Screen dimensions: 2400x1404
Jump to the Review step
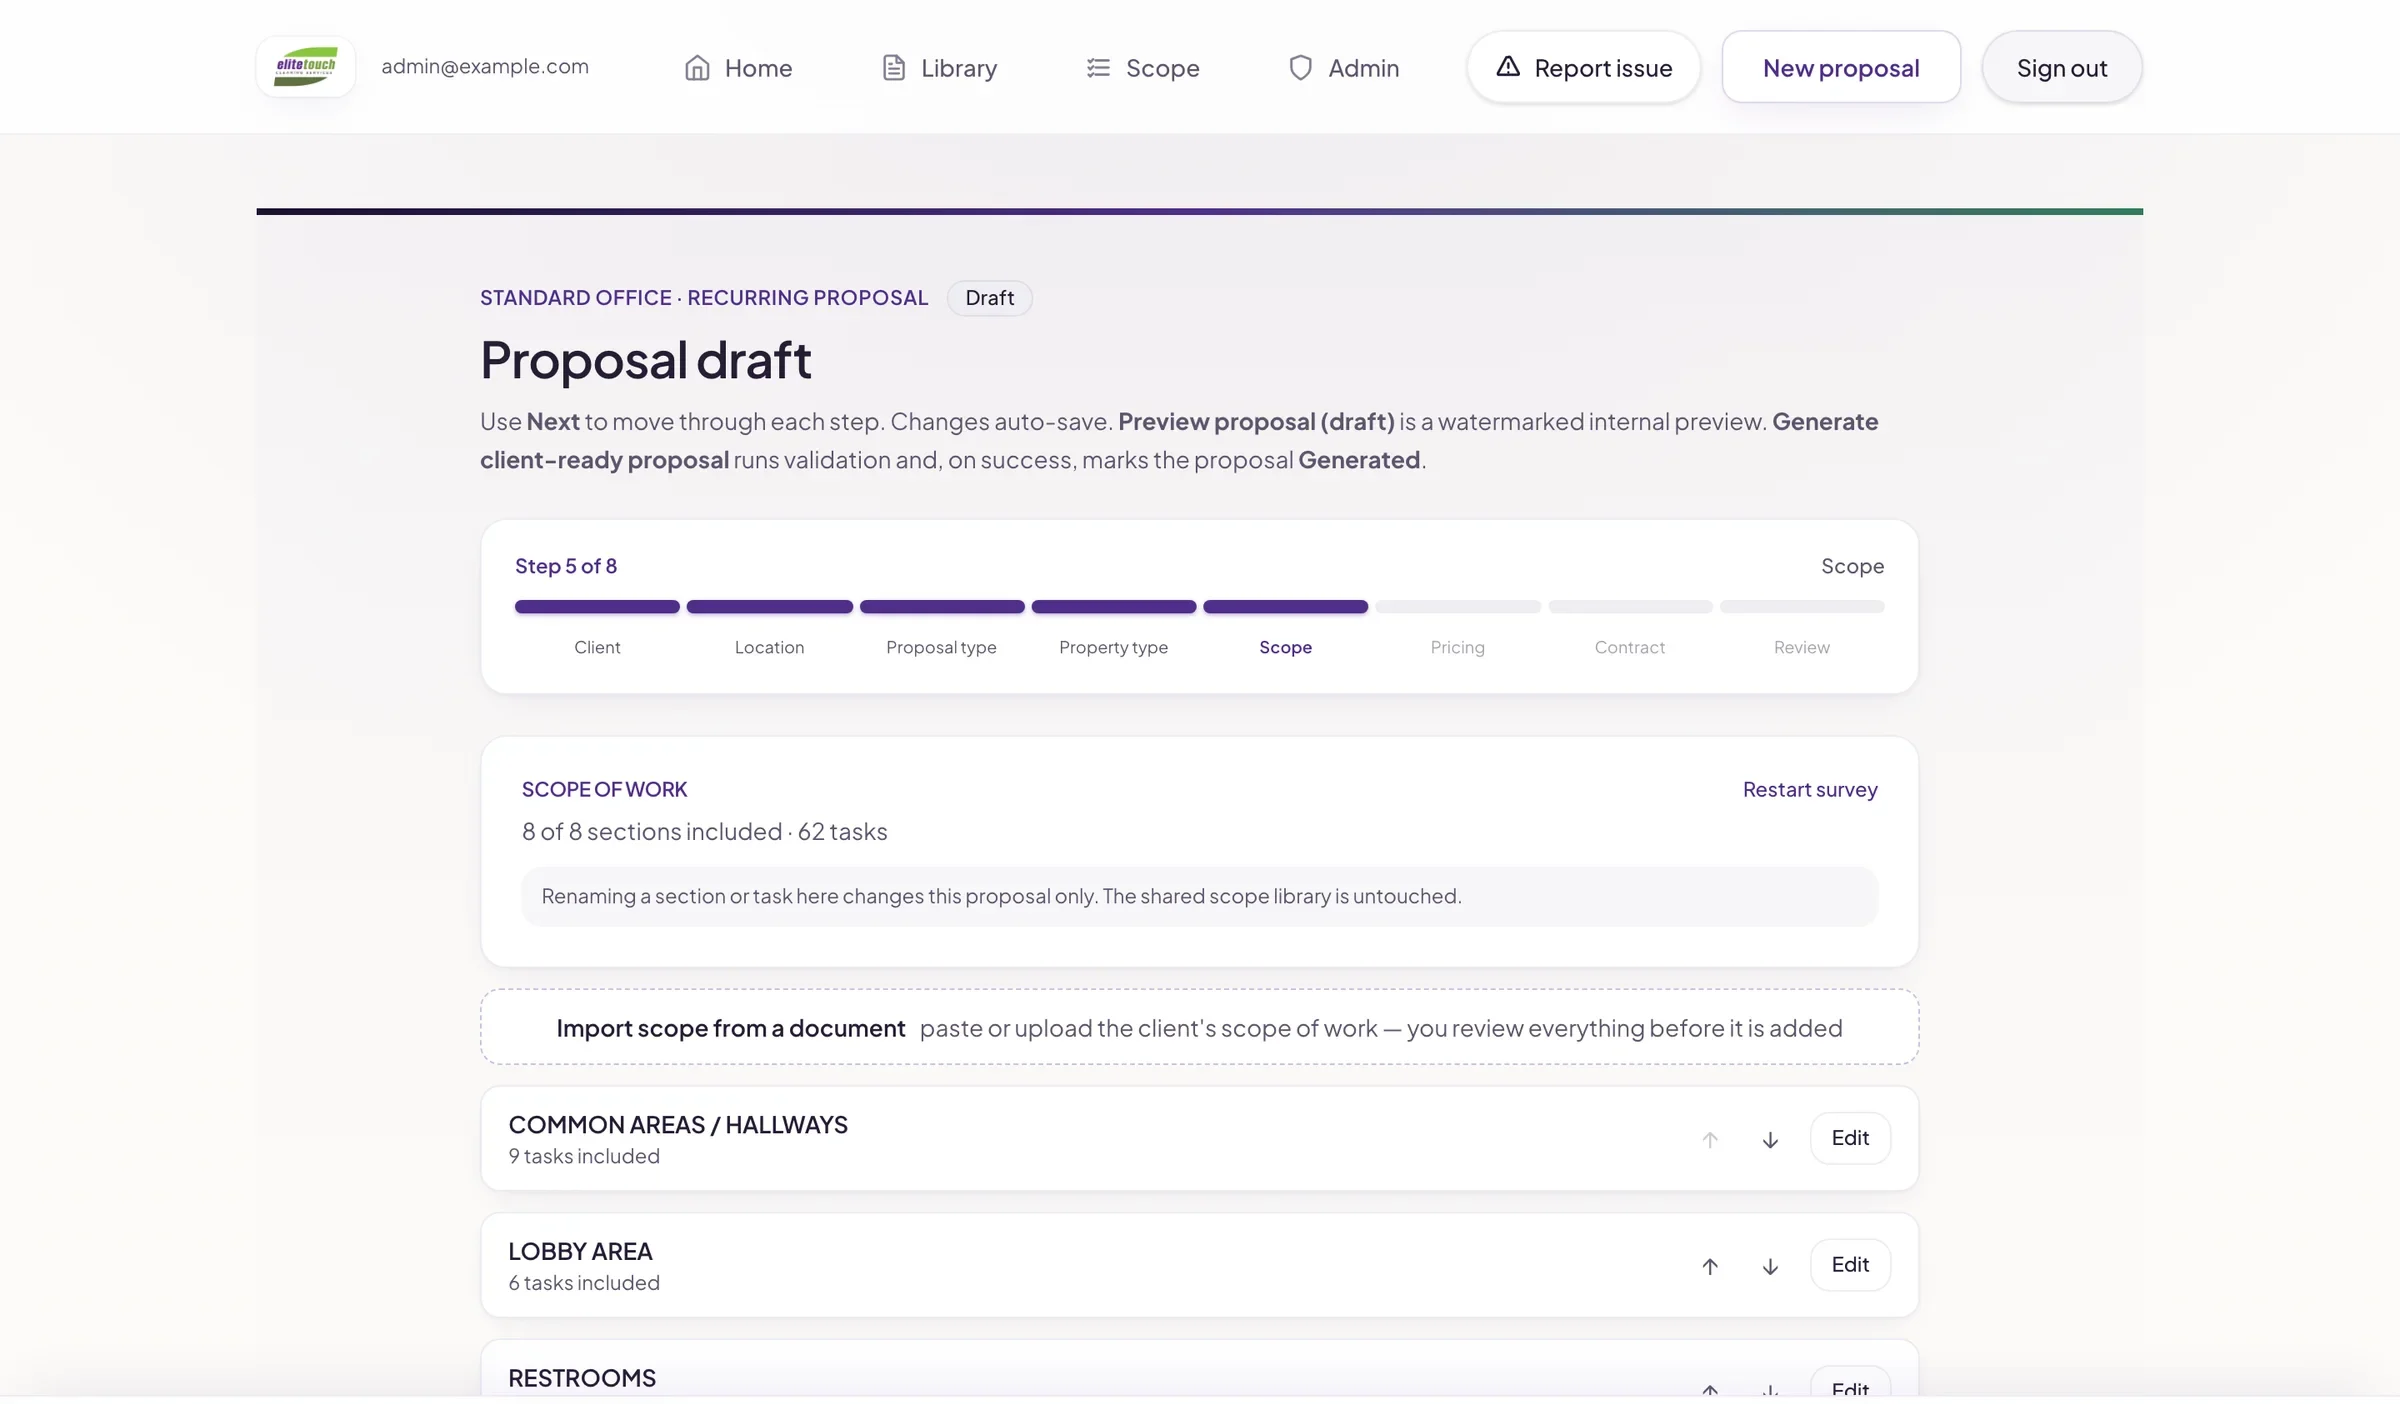(x=1802, y=647)
